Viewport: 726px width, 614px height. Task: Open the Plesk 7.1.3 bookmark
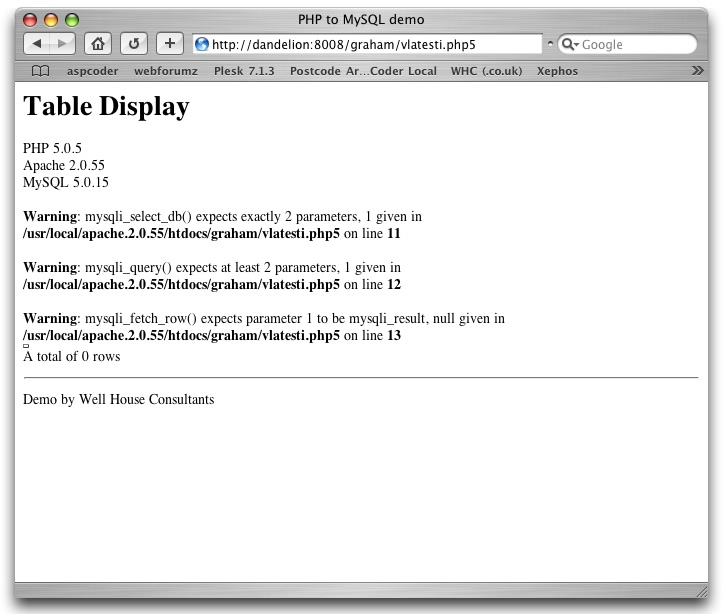tap(244, 71)
